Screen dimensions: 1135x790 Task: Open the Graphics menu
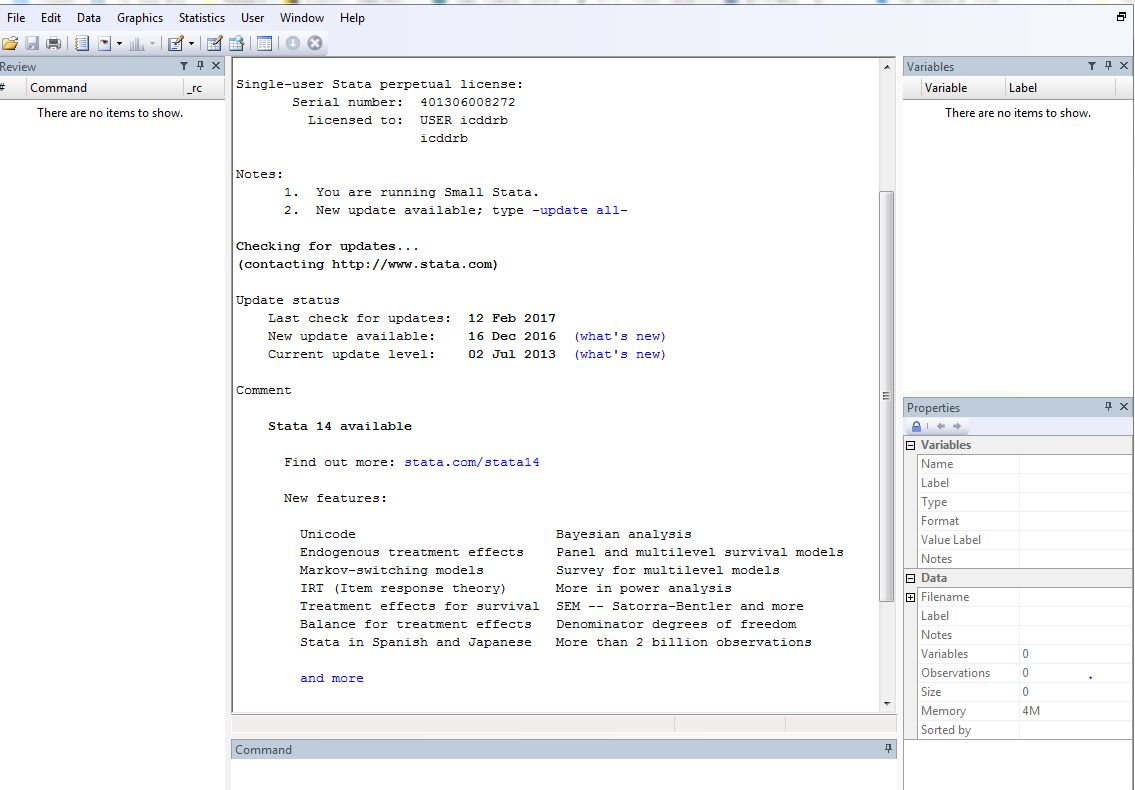coord(139,17)
